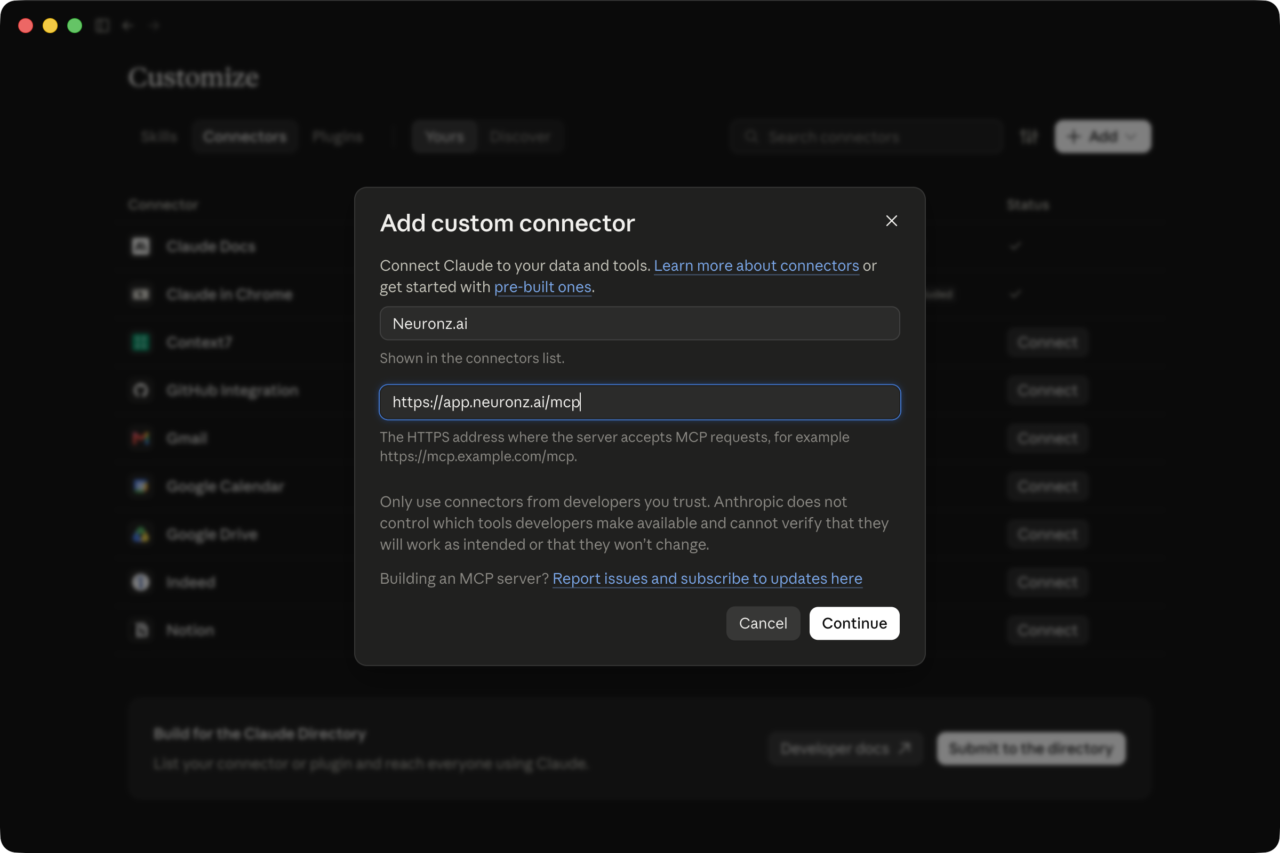Open the Learn more about connectors link

(x=756, y=266)
